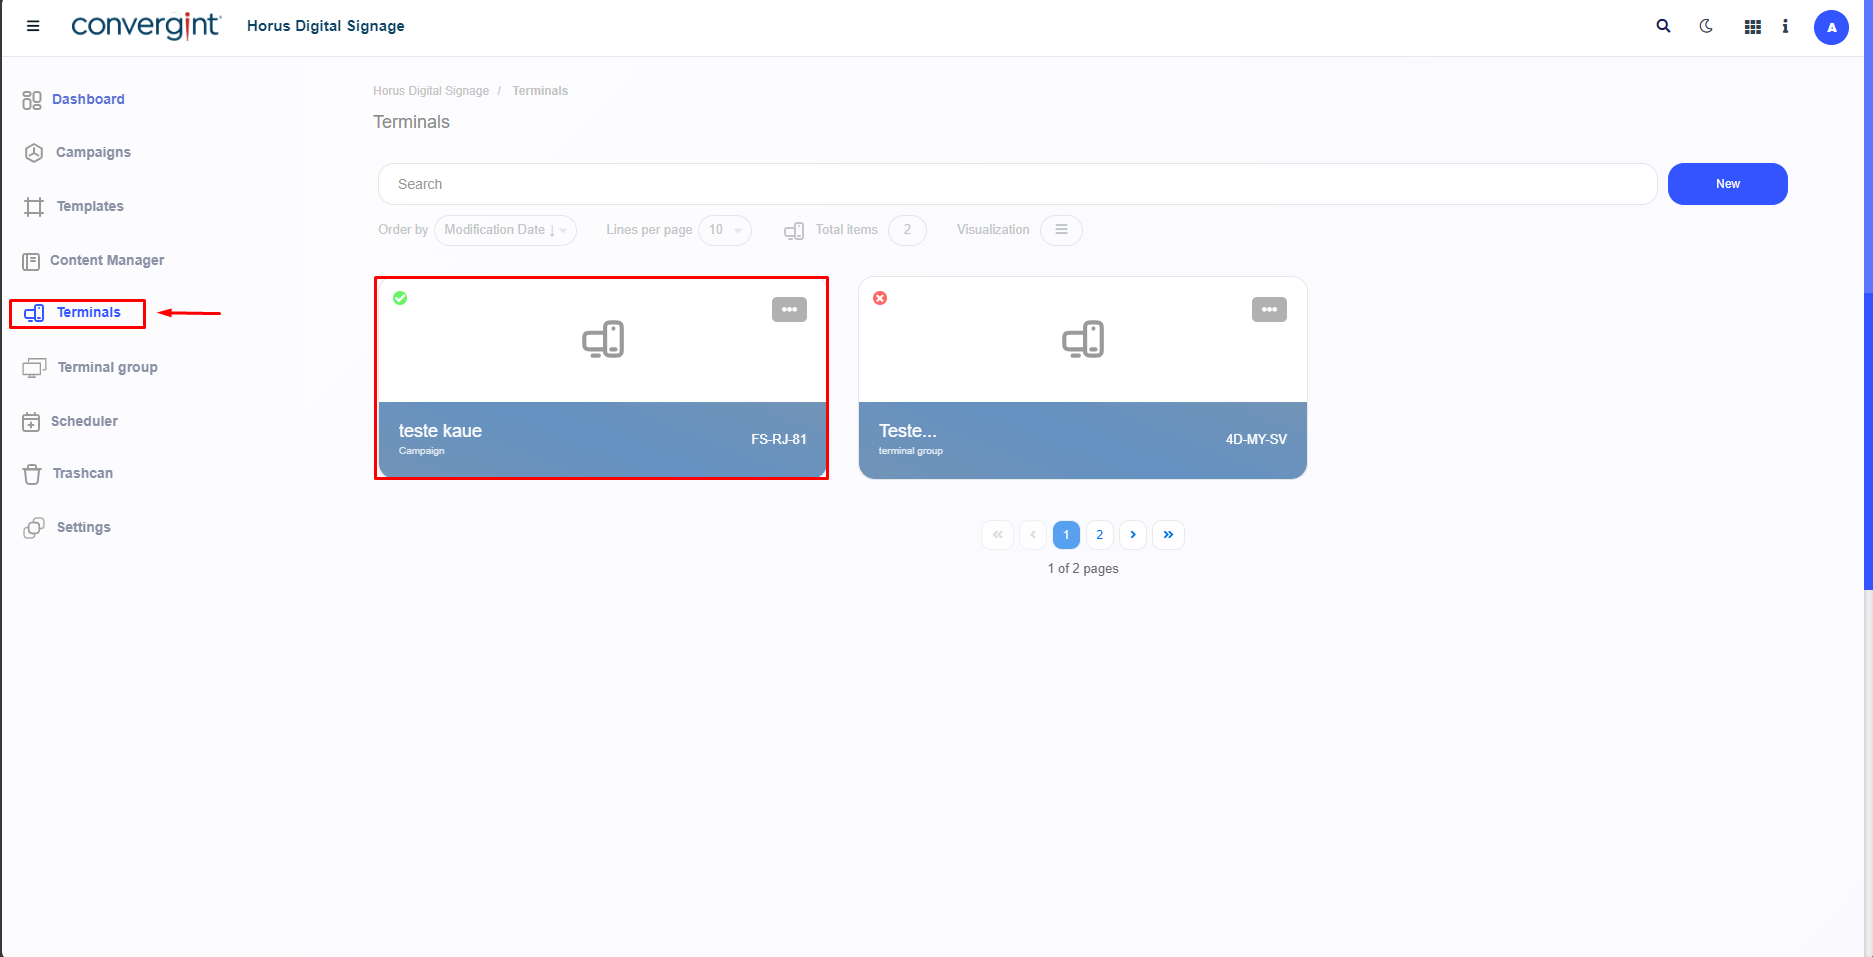Toggle the Visualization list view button
Viewport: 1873px width, 957px height.
click(1061, 230)
